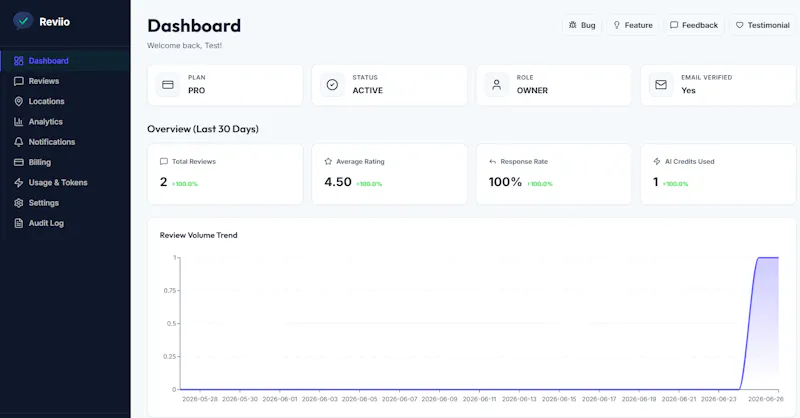Open Settings from the sidebar

pyautogui.click(x=65, y=203)
